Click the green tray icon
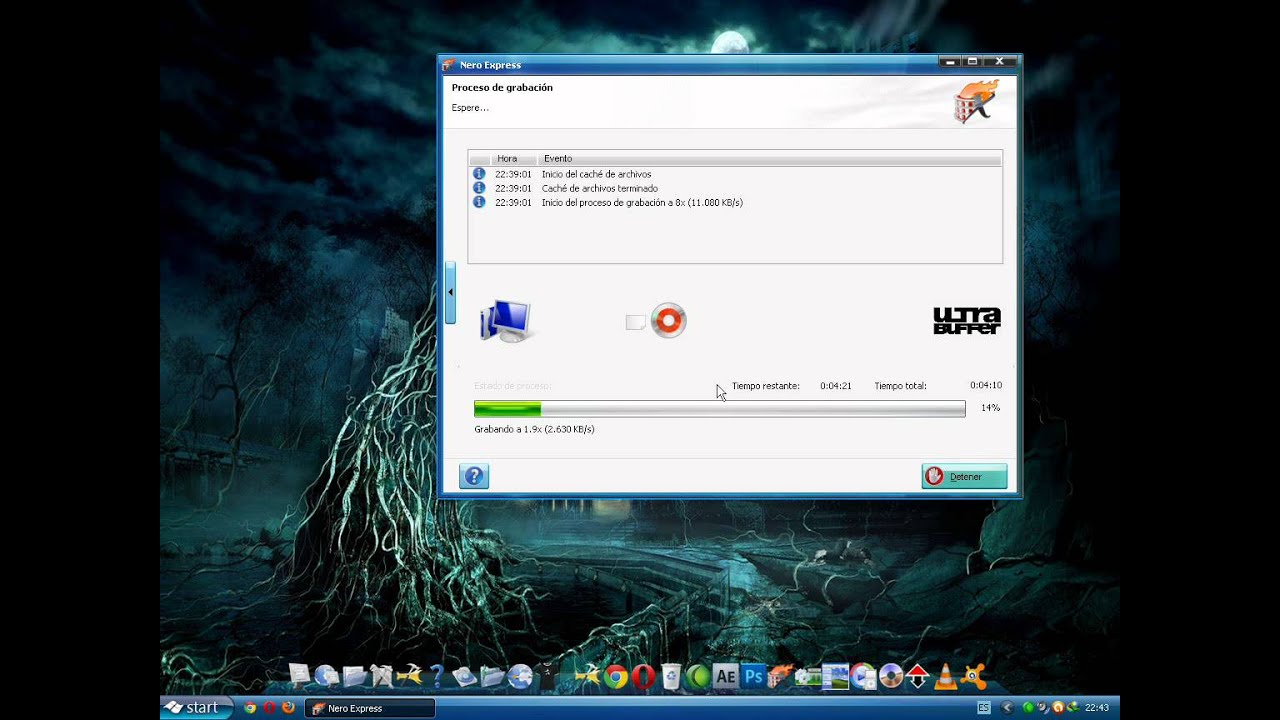Viewport: 1280px width, 720px height. (x=1028, y=708)
